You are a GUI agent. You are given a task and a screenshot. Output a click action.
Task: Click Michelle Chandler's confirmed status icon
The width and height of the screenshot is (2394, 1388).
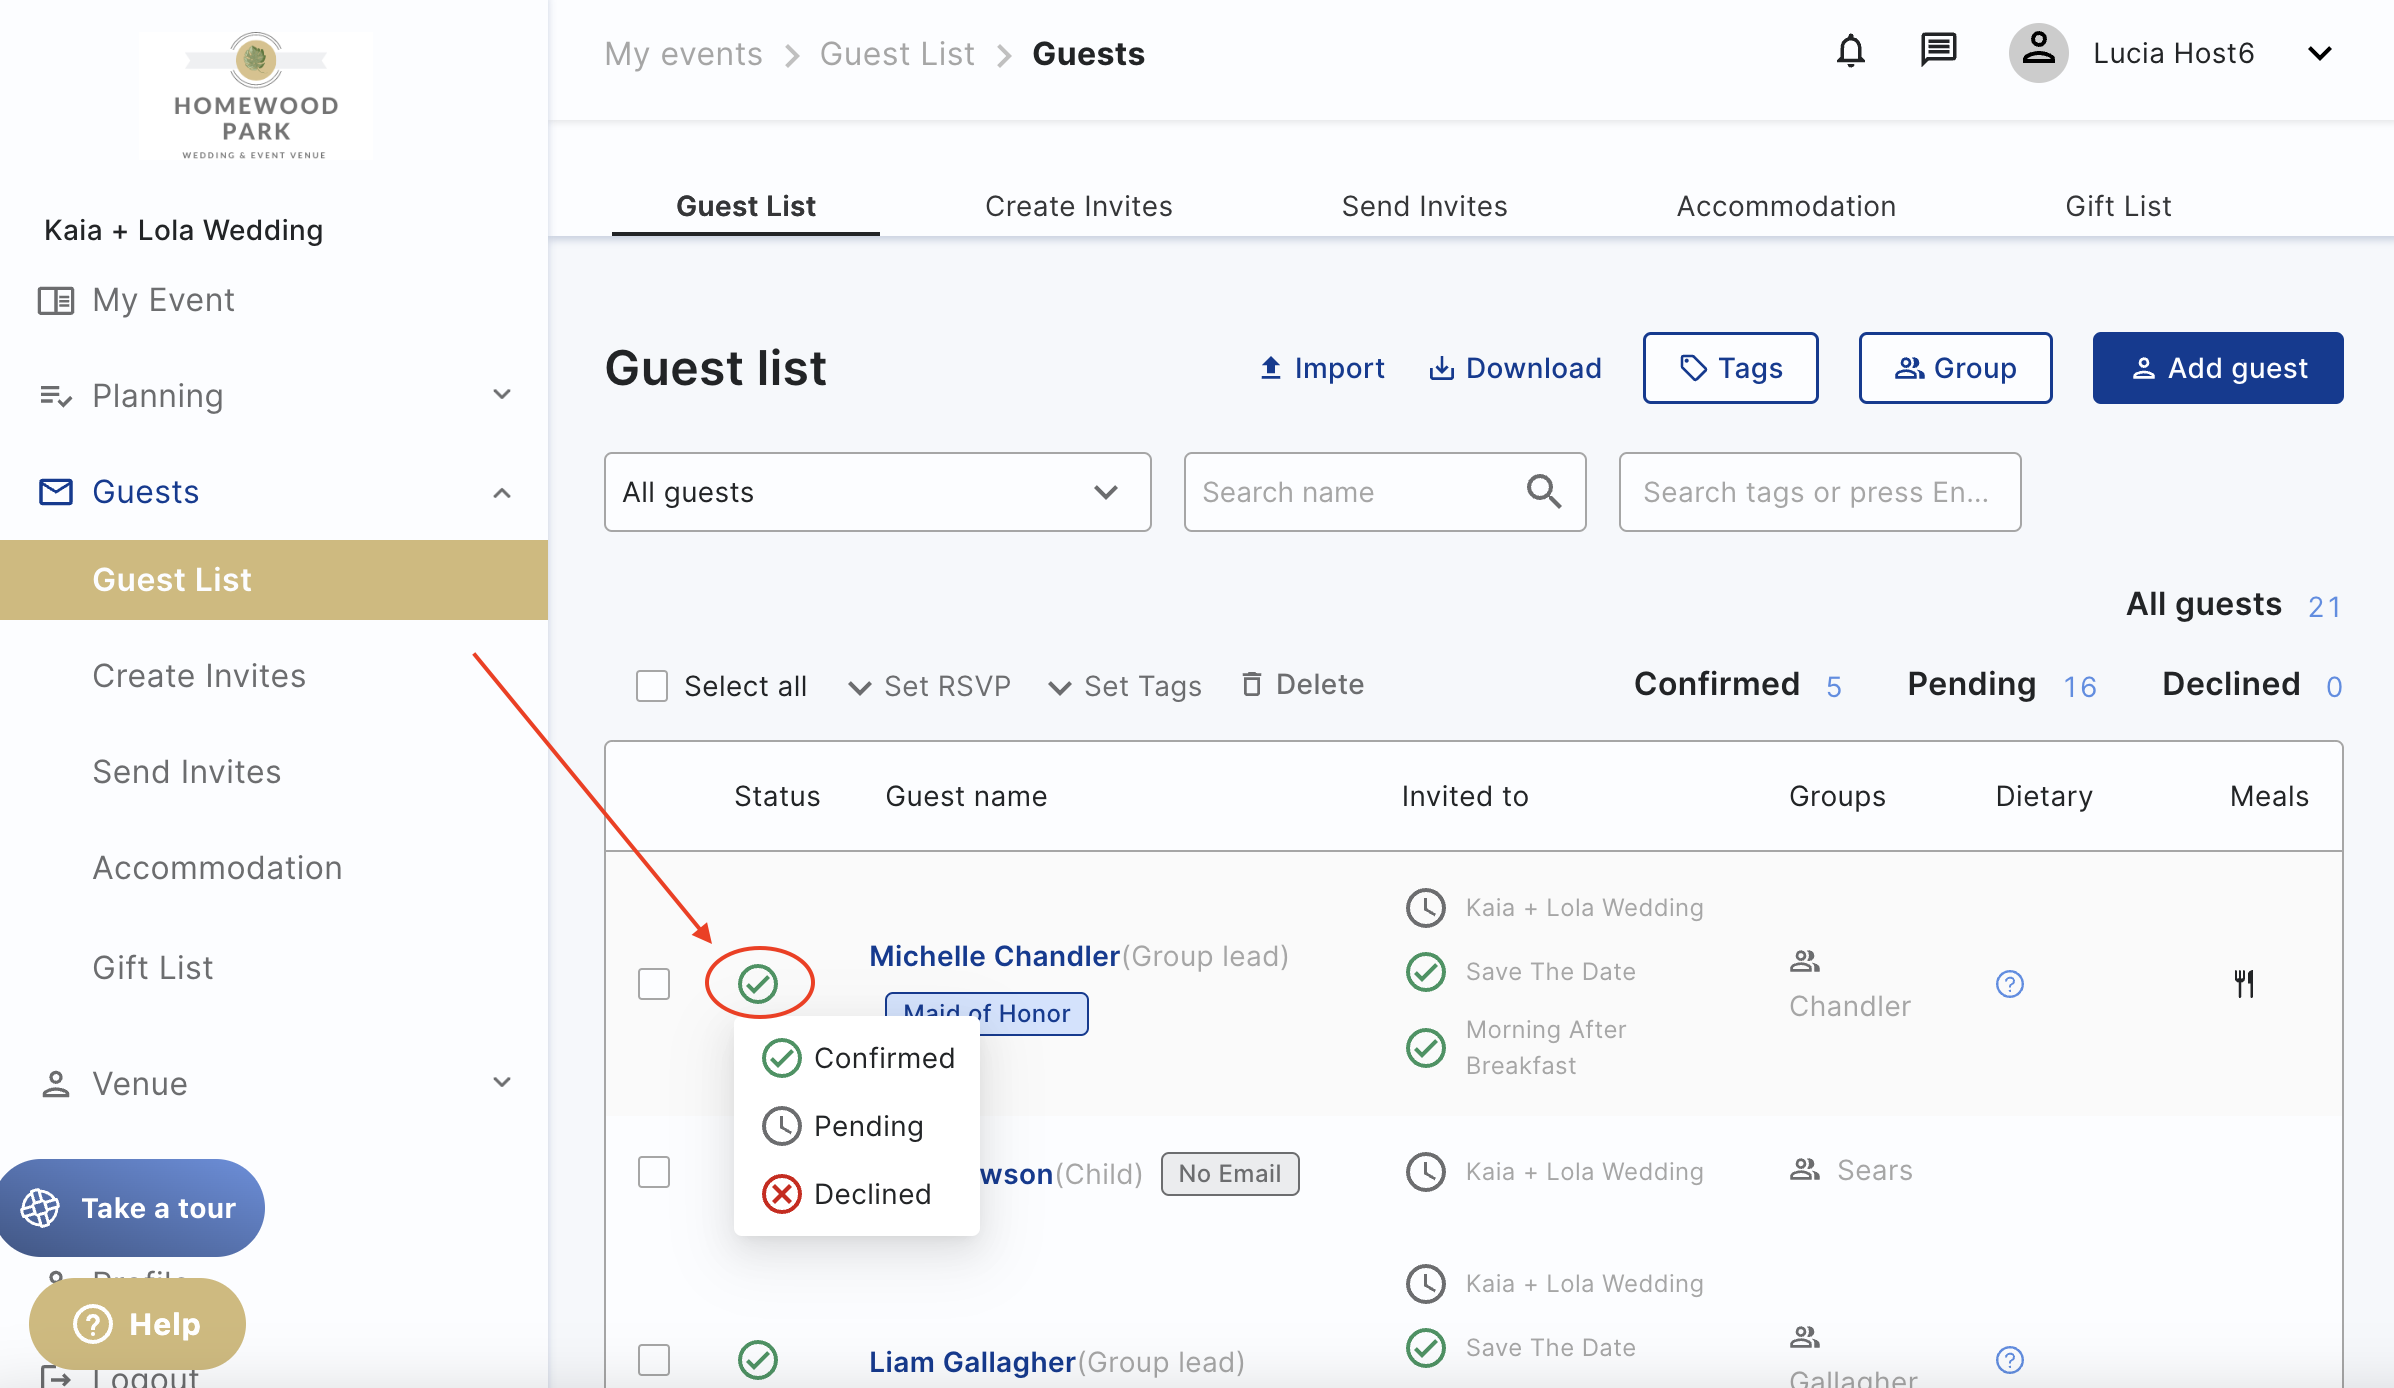coord(758,984)
